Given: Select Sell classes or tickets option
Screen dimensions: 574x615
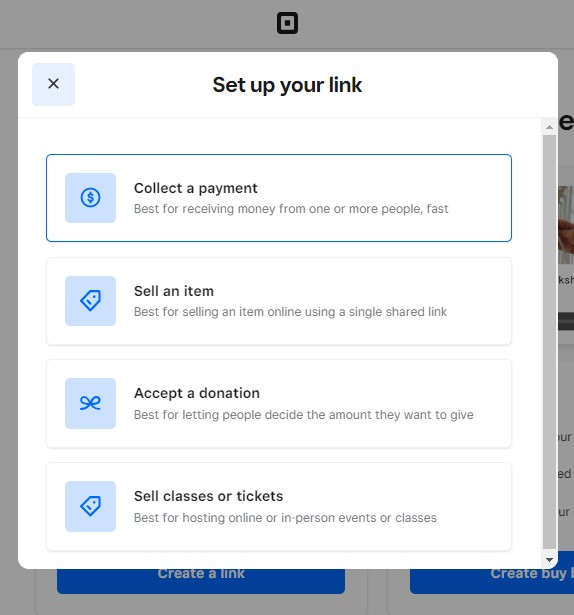Looking at the screenshot, I should 279,507.
